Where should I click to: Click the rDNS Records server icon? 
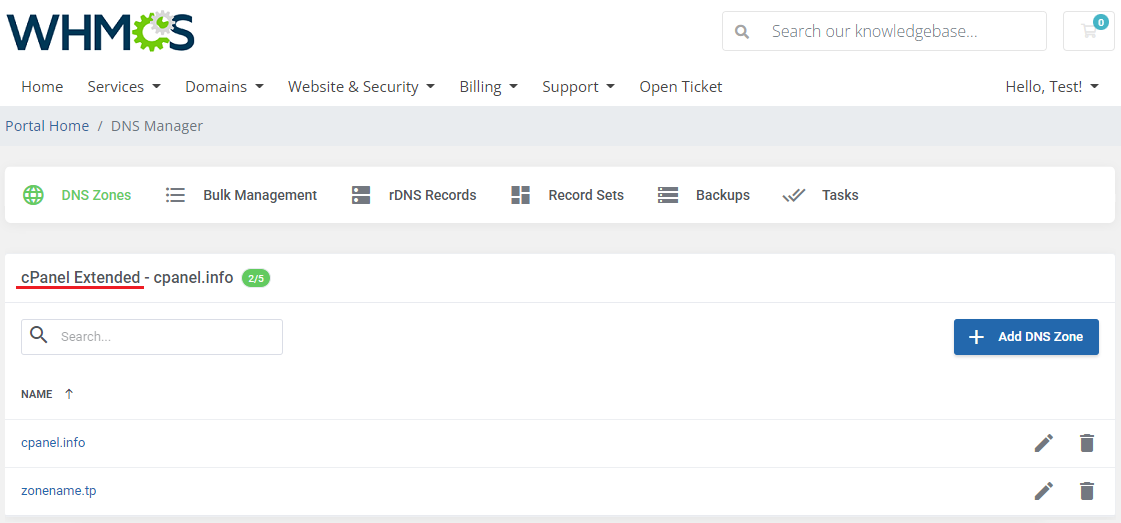(x=361, y=195)
